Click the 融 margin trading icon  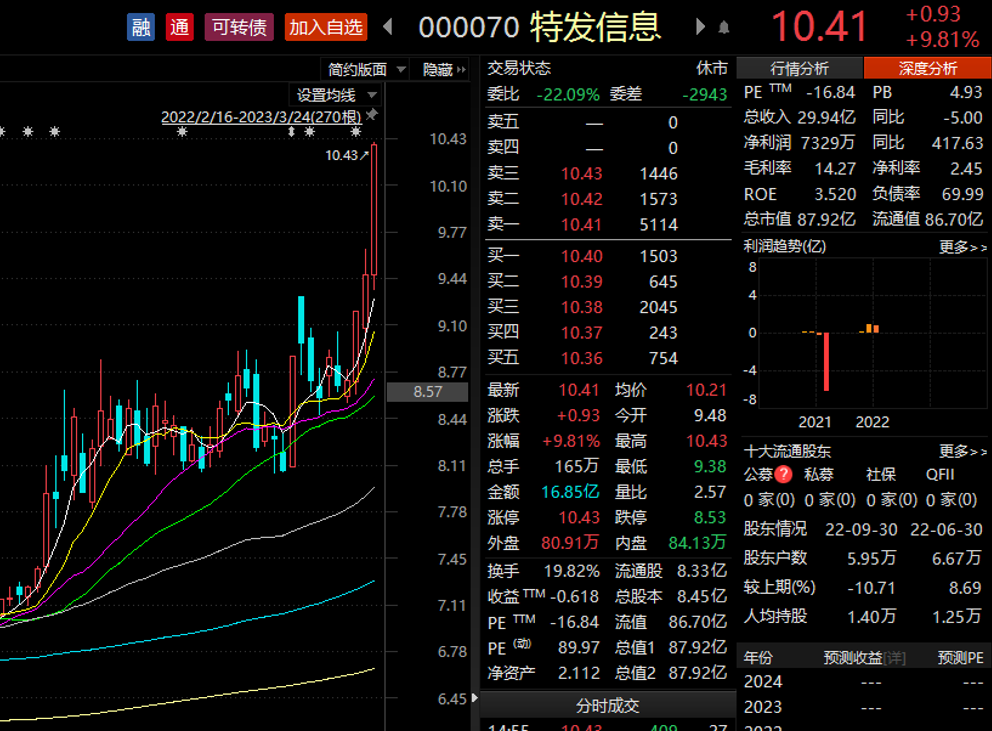140,26
